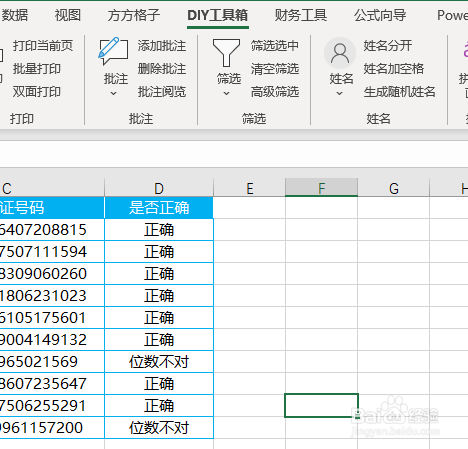Click 打印当前页 button
468x449 pixels.
43,46
